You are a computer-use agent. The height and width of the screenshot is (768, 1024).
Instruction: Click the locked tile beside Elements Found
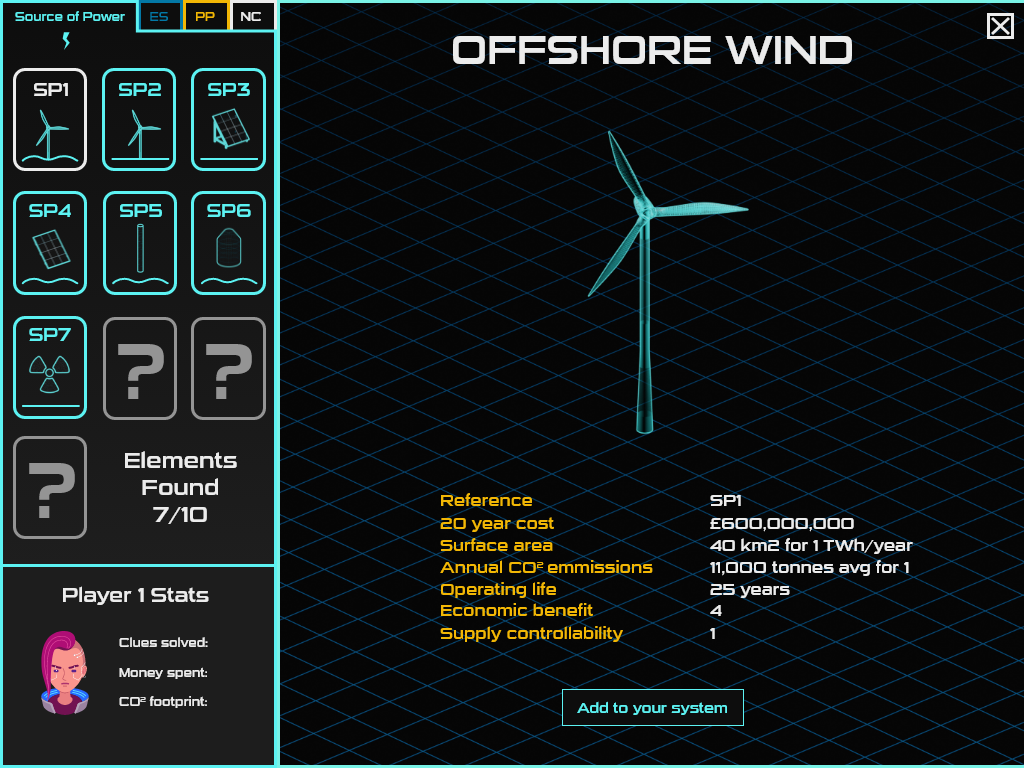click(x=50, y=488)
